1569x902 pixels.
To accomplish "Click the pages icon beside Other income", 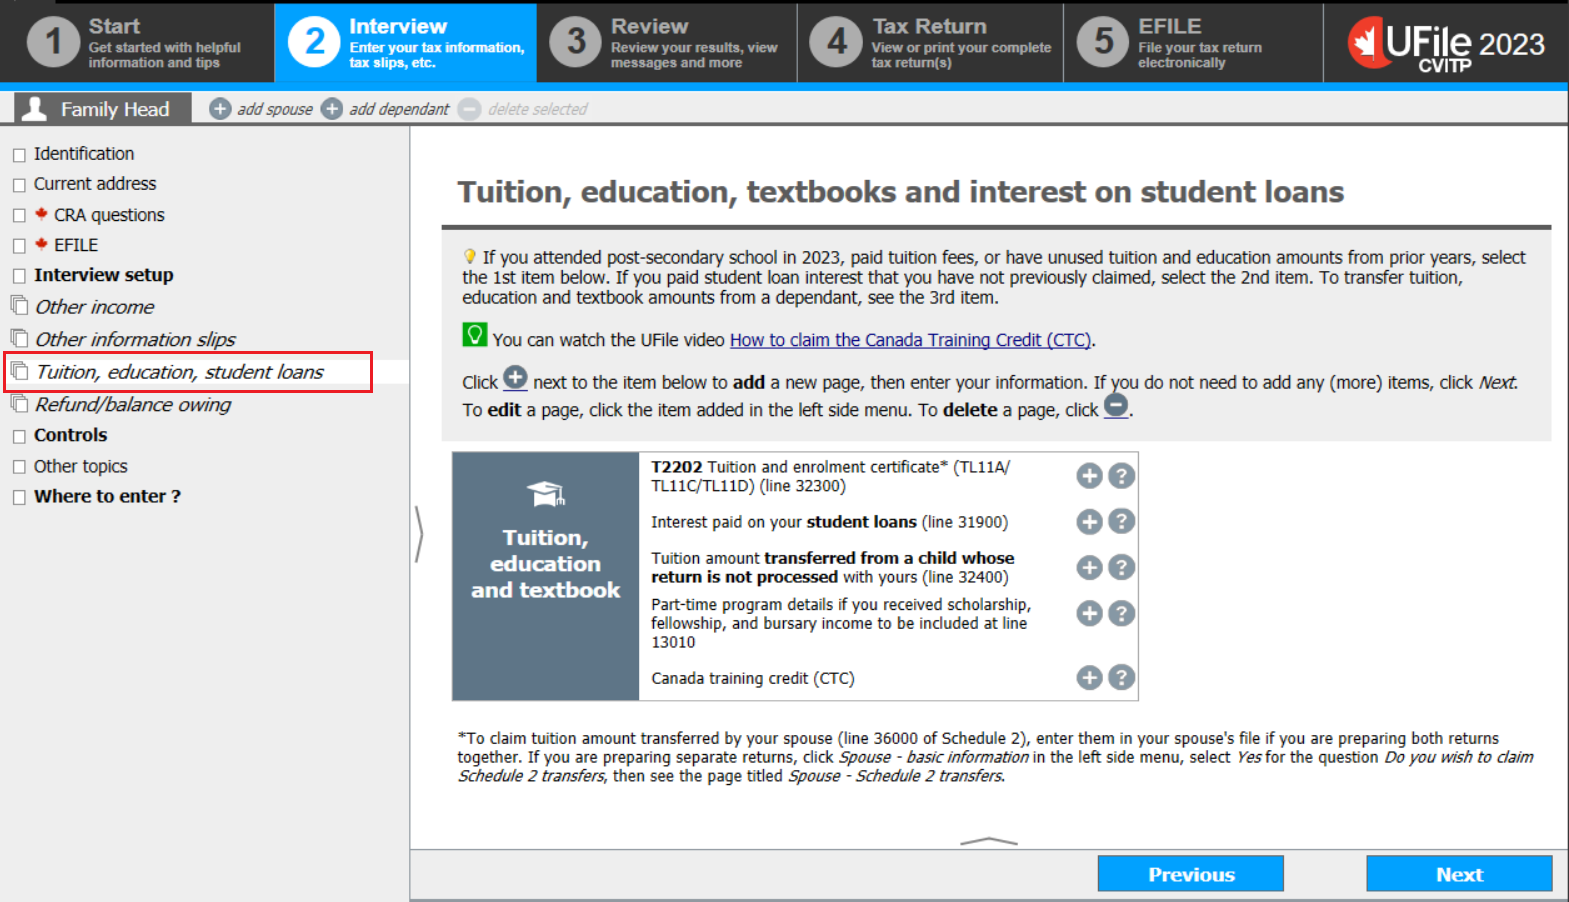I will (19, 304).
